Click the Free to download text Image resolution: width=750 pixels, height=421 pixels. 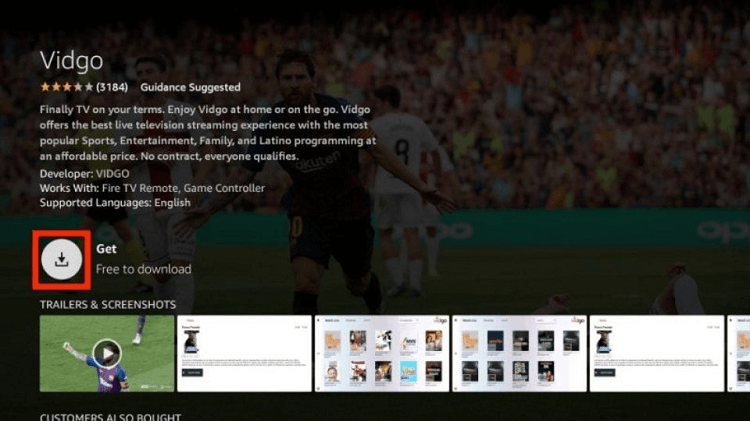(x=143, y=269)
